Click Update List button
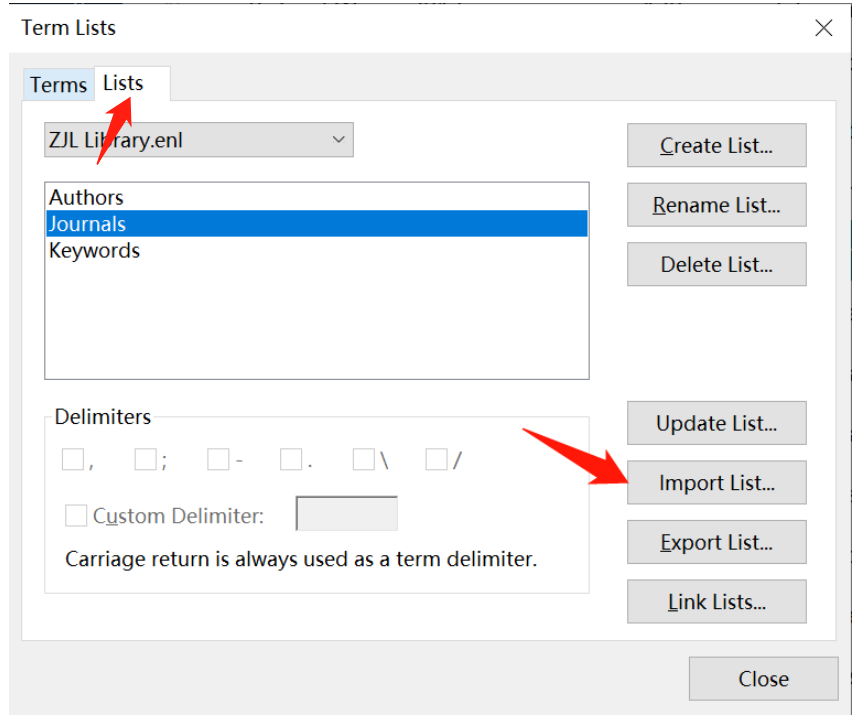 pyautogui.click(x=716, y=423)
